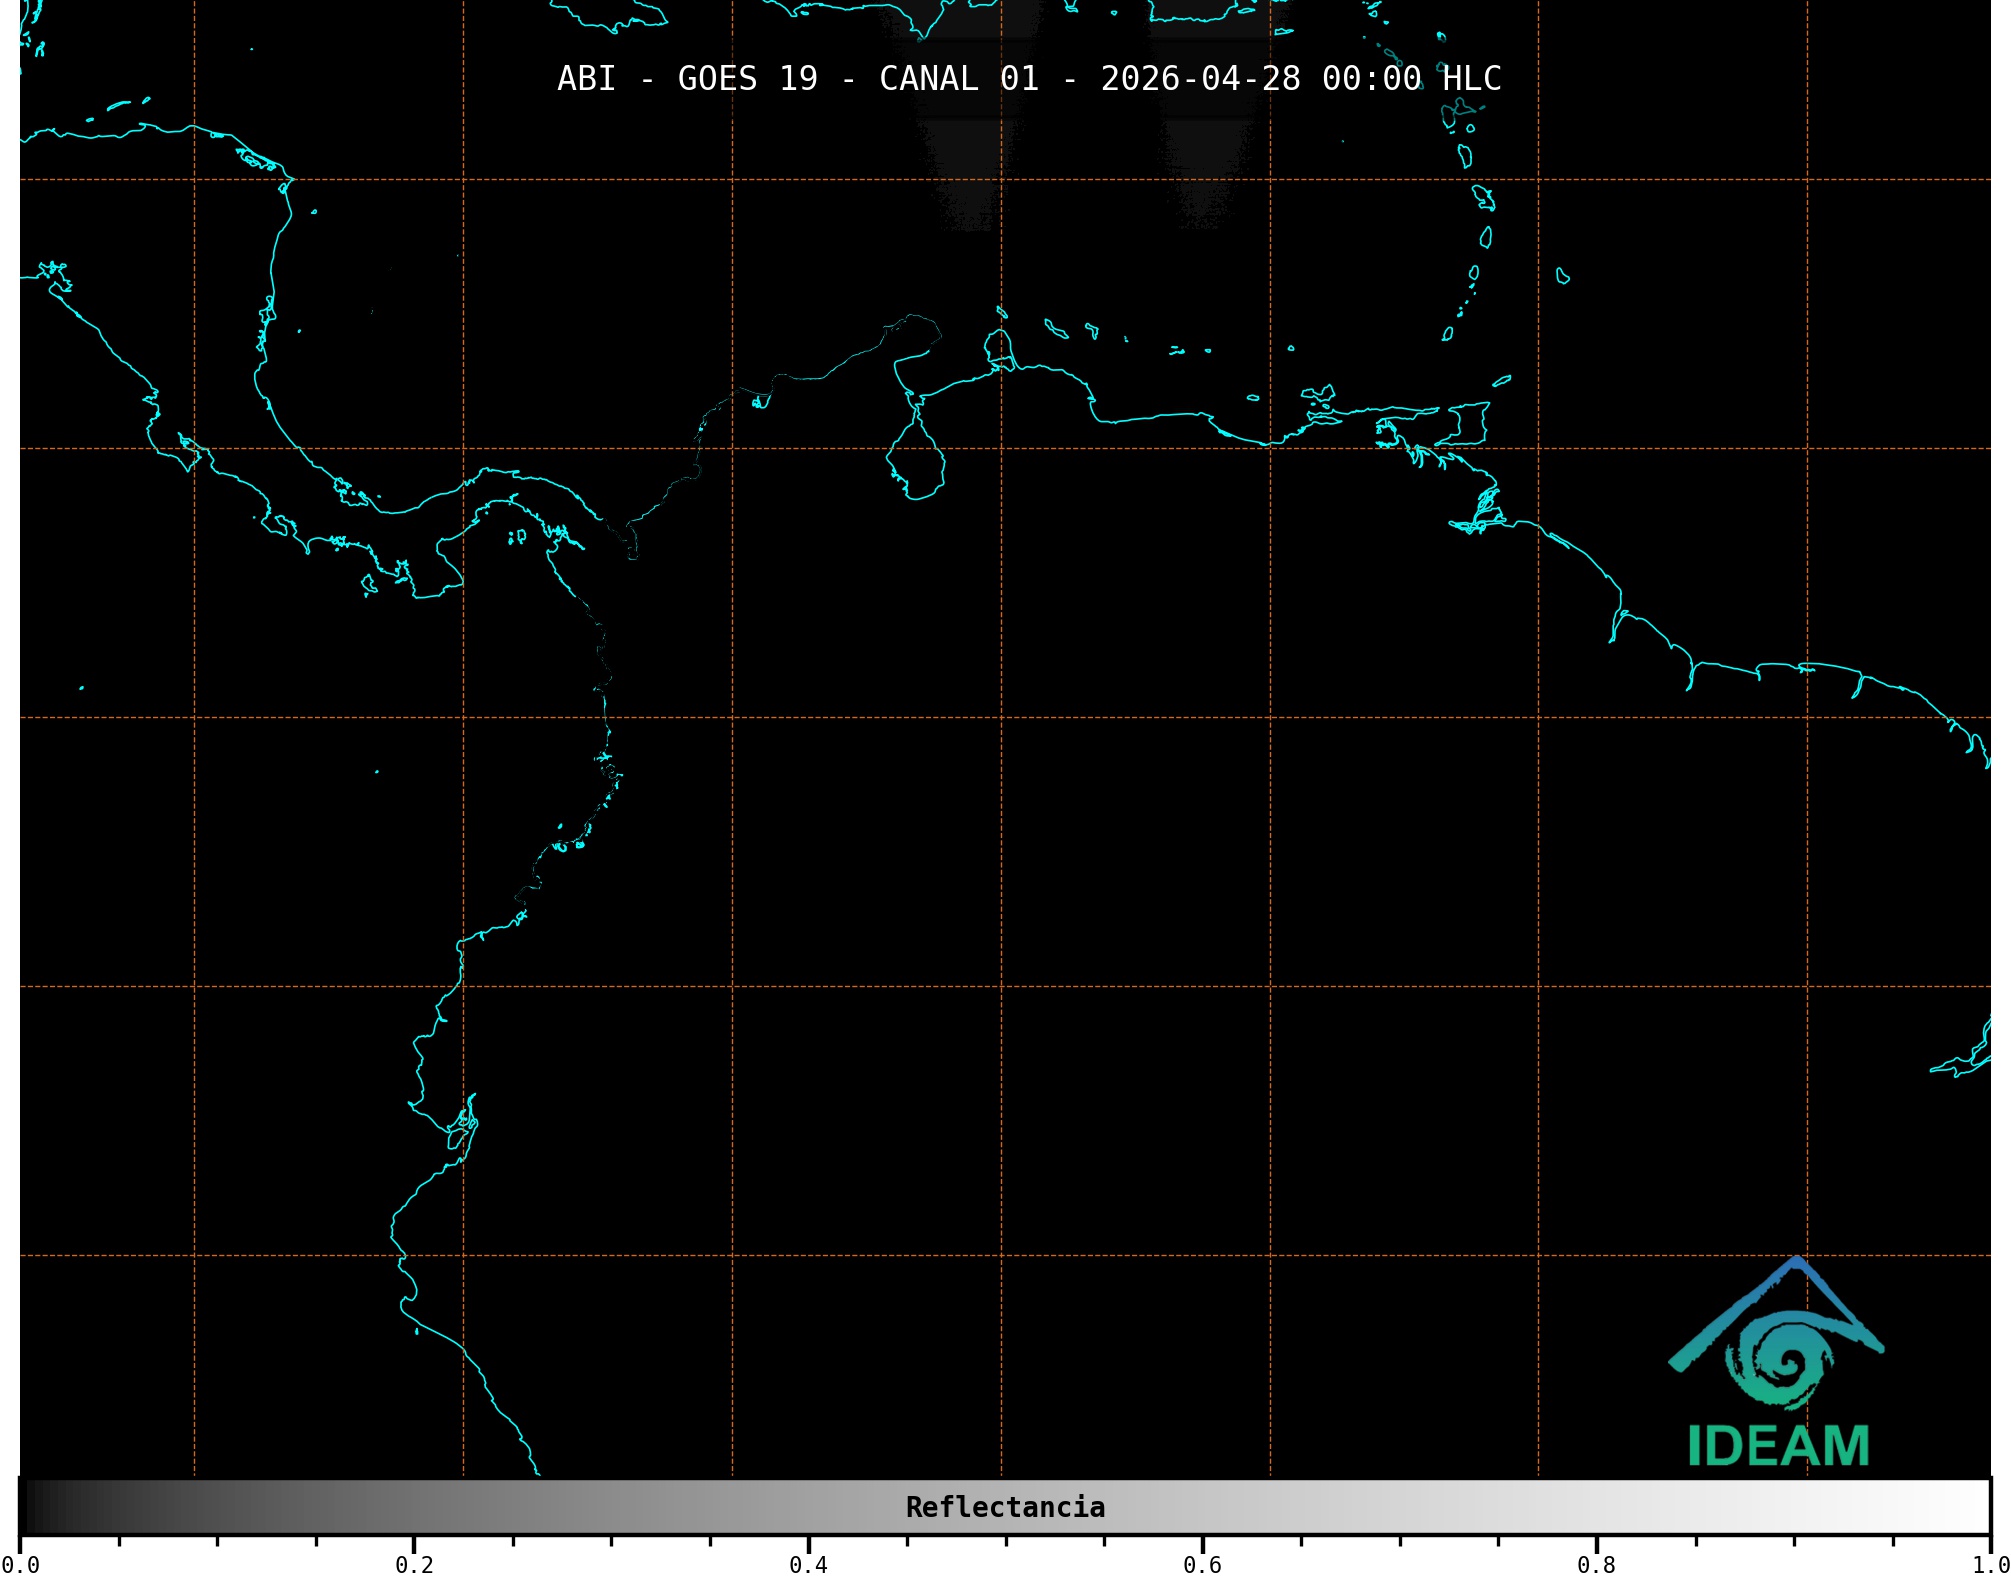Click the dark left end of the colorbar
Viewport: 2011px width, 1577px height.
(40, 1507)
